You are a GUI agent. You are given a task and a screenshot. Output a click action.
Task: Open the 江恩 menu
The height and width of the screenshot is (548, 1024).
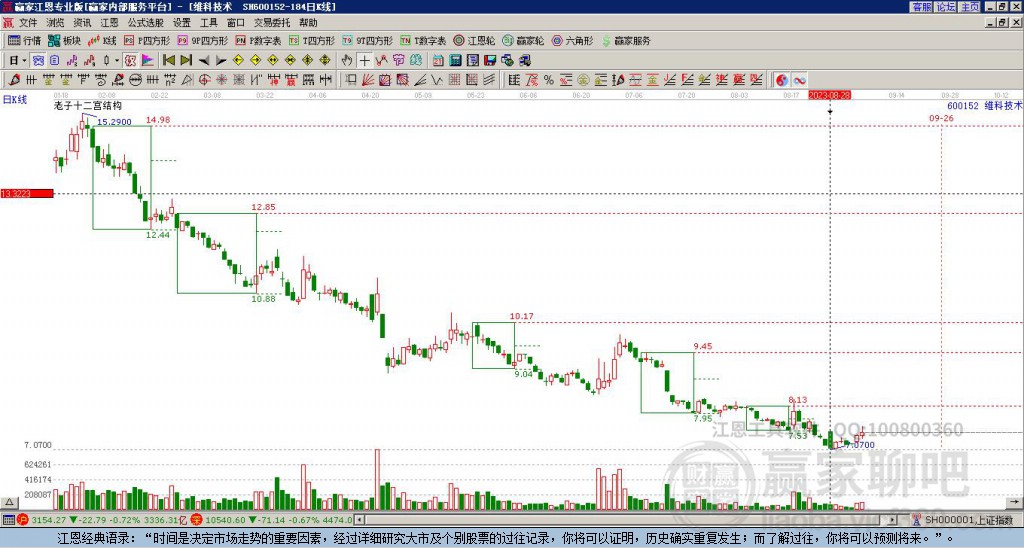coord(109,23)
